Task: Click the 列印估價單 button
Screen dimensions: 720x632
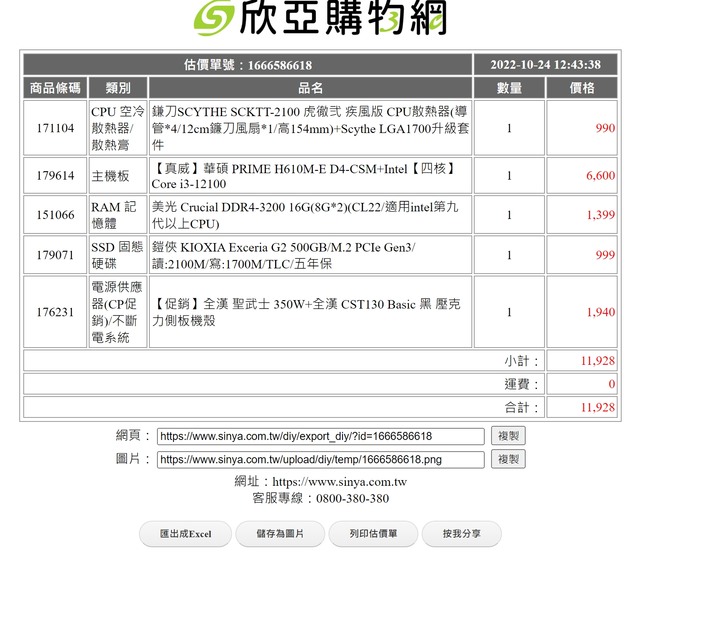Action: pyautogui.click(x=373, y=534)
